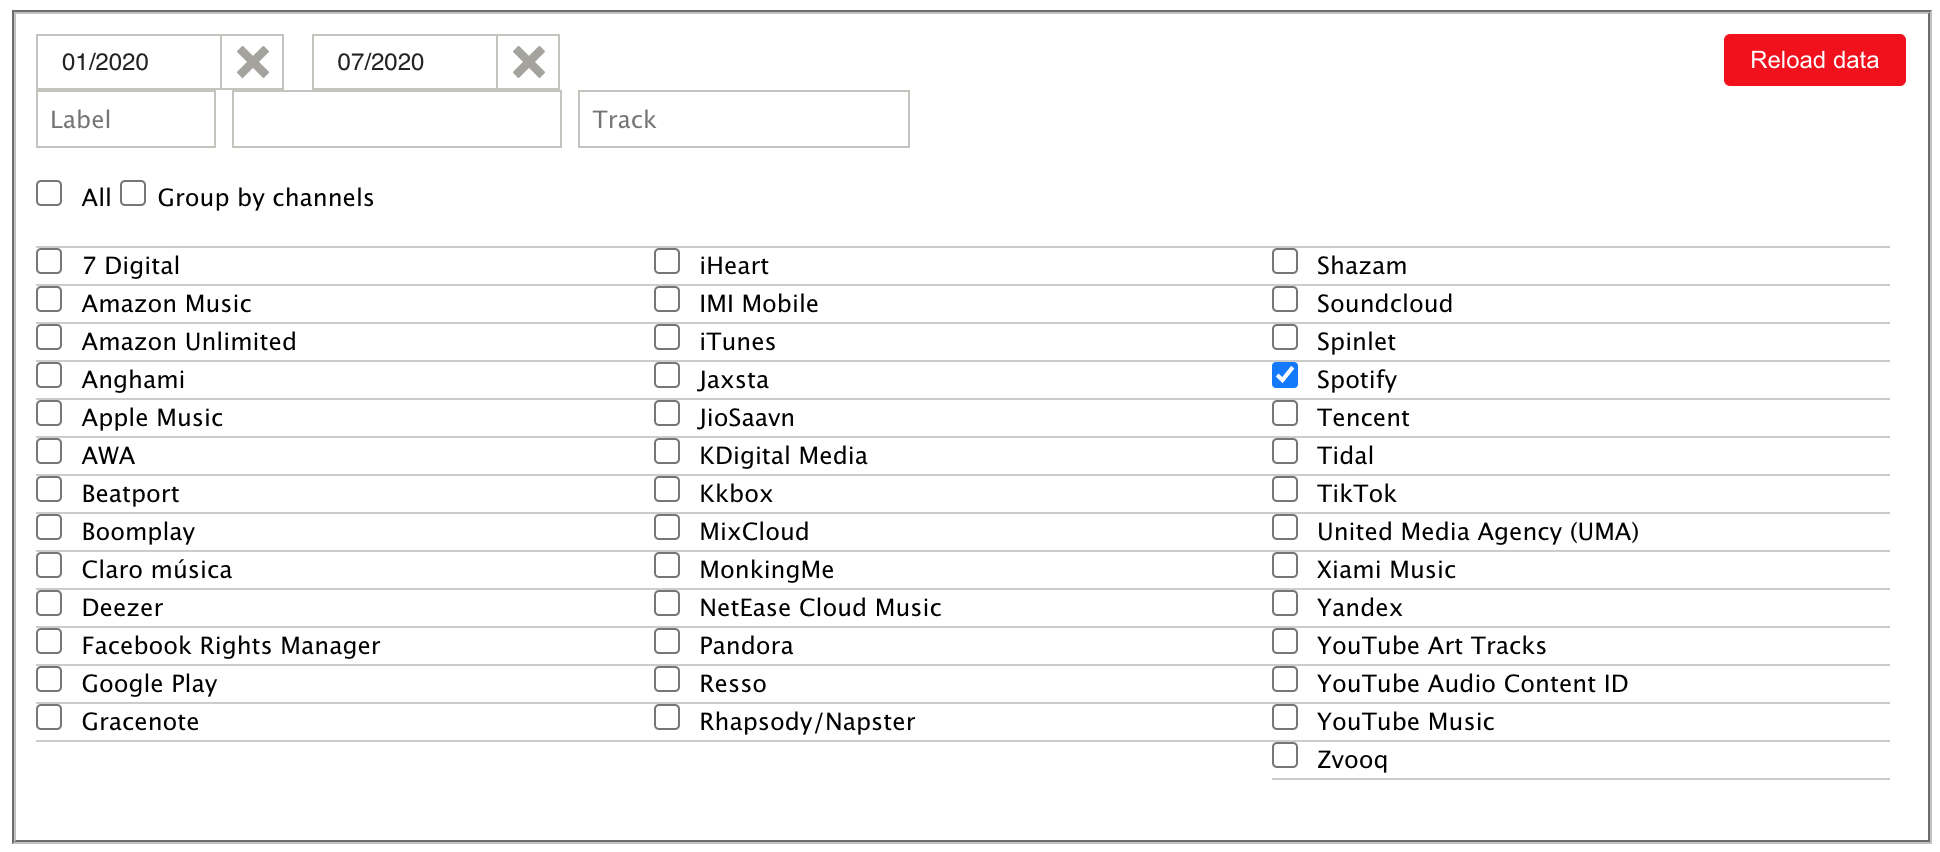Image resolution: width=1940 pixels, height=852 pixels.
Task: Tick the 7 Digital checkbox
Action: (49, 261)
